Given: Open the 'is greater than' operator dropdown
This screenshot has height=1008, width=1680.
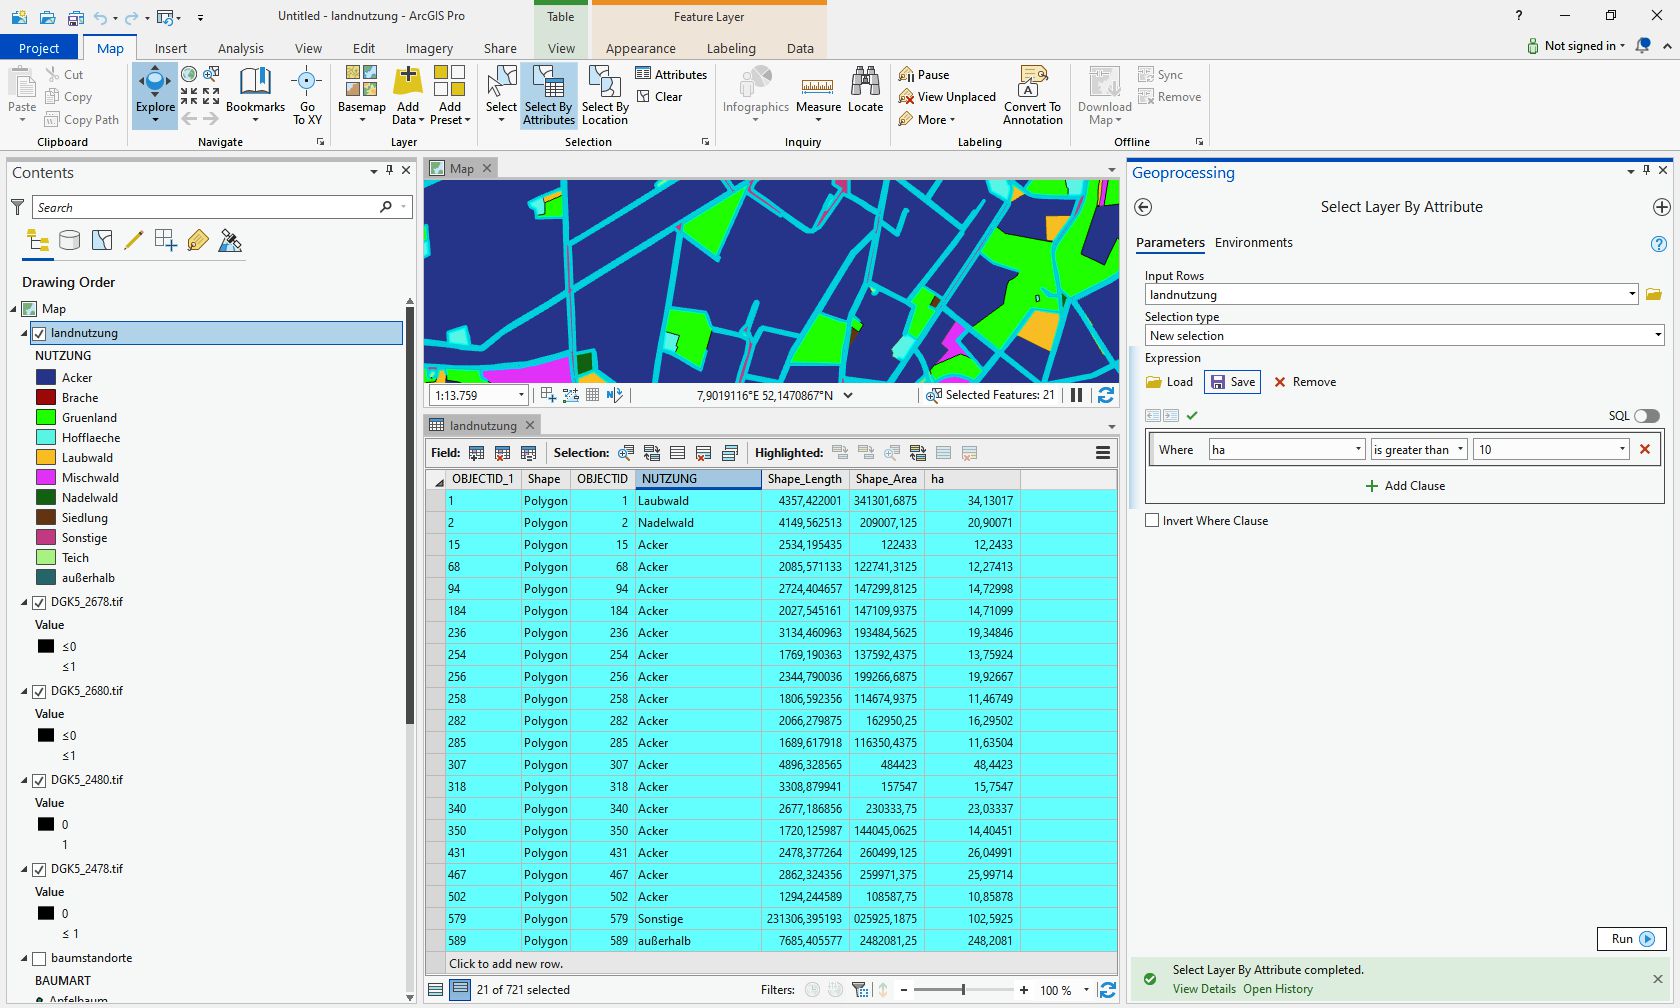Looking at the screenshot, I should pyautogui.click(x=1460, y=450).
